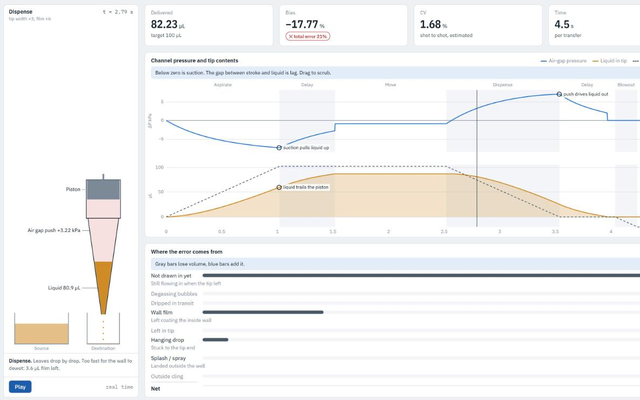The height and width of the screenshot is (400, 640).
Task: Click the 'Air gap push +3.22 kPa' label
Action: (54, 230)
